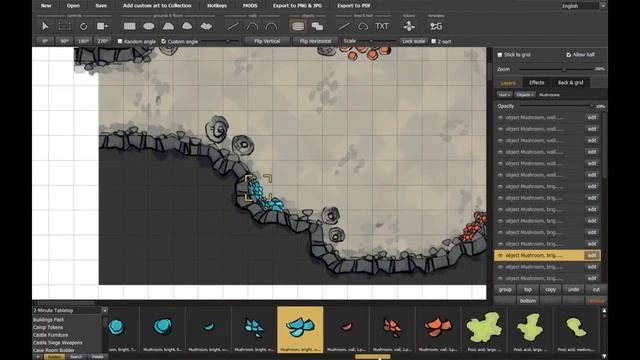Select the highlighted blue mushroom thumbnail
Viewport: 640px width, 360px height.
click(x=300, y=329)
